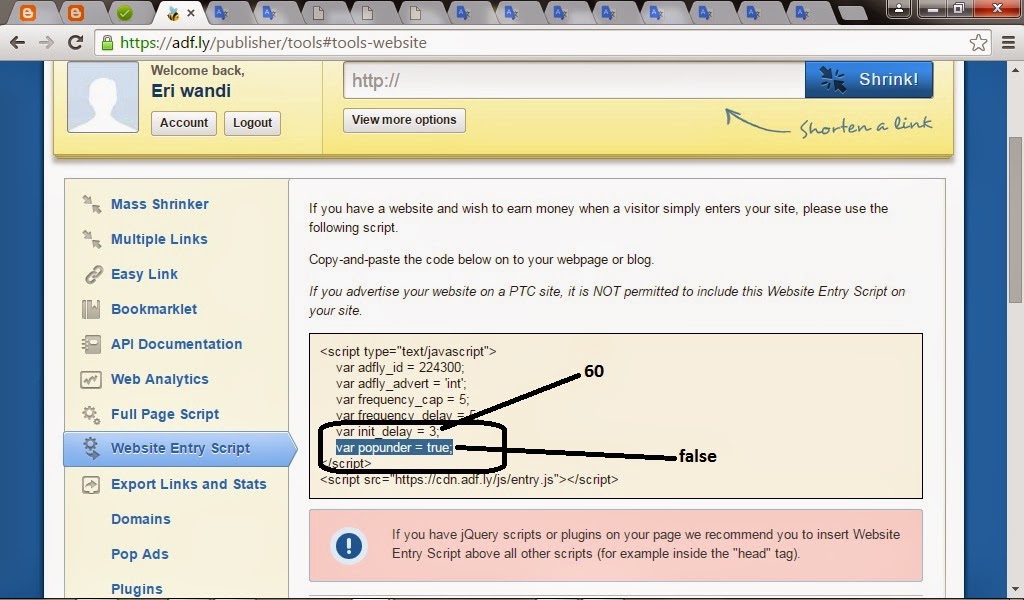Switch to first translate-icon tab
This screenshot has height=600, width=1024.
221,12
